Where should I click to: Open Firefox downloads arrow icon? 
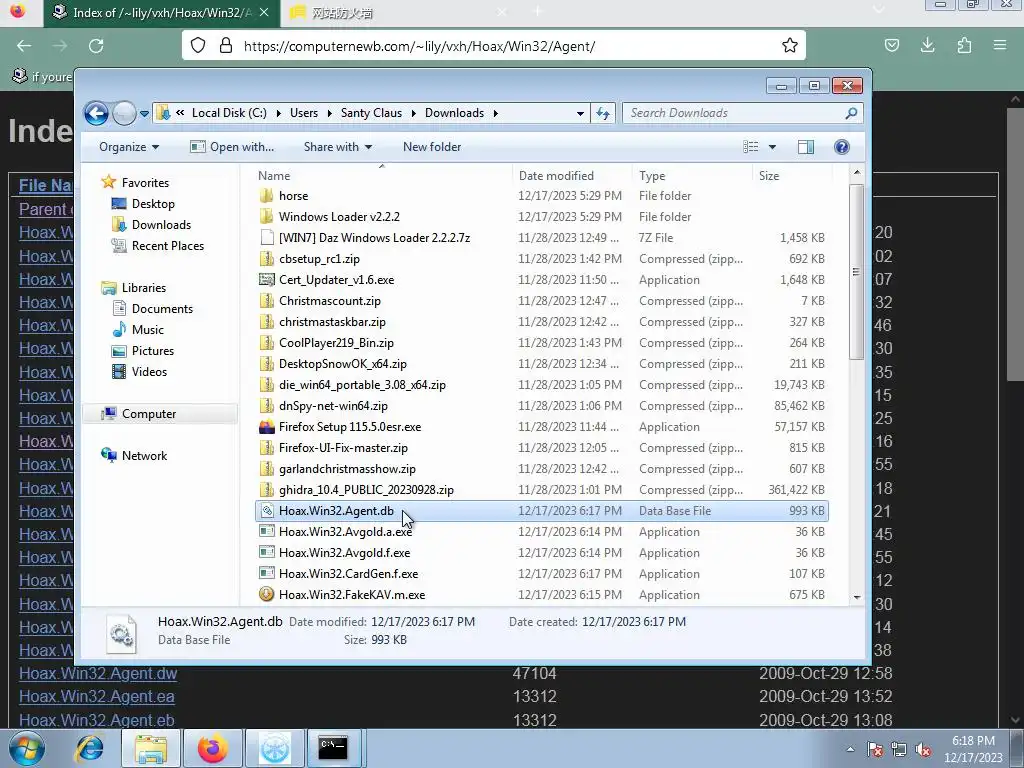tap(927, 46)
